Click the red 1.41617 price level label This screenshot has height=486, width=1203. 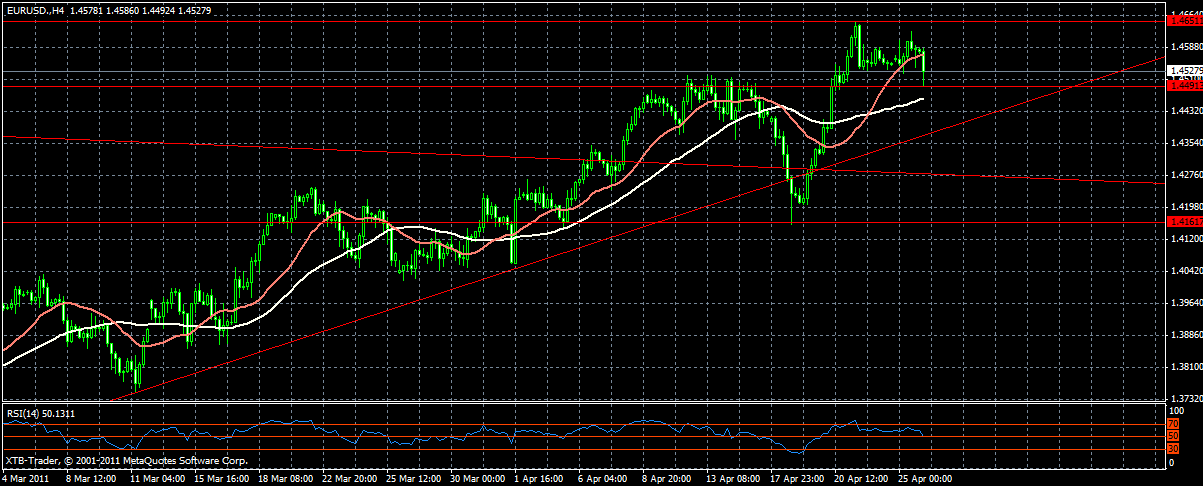click(1184, 222)
